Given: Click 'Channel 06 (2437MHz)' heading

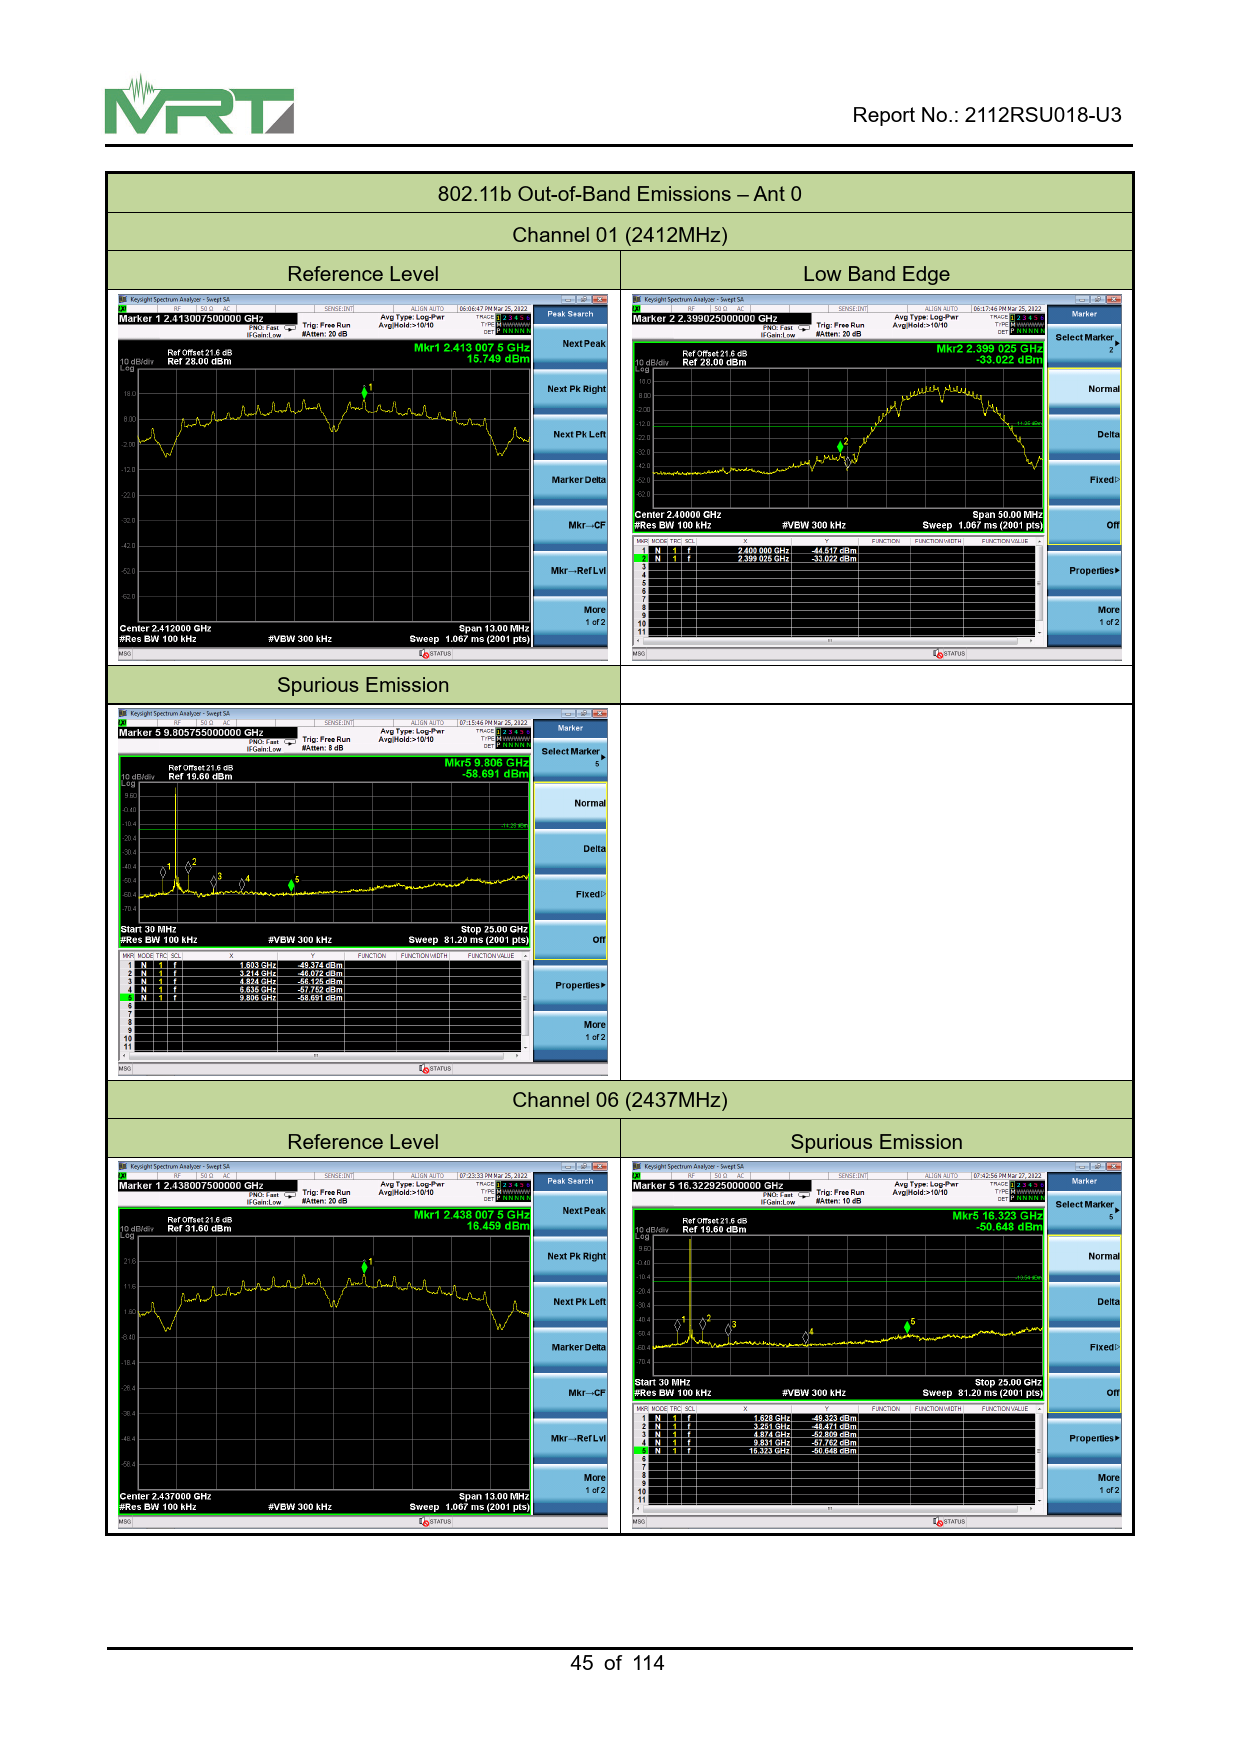Looking at the screenshot, I should click(620, 1100).
